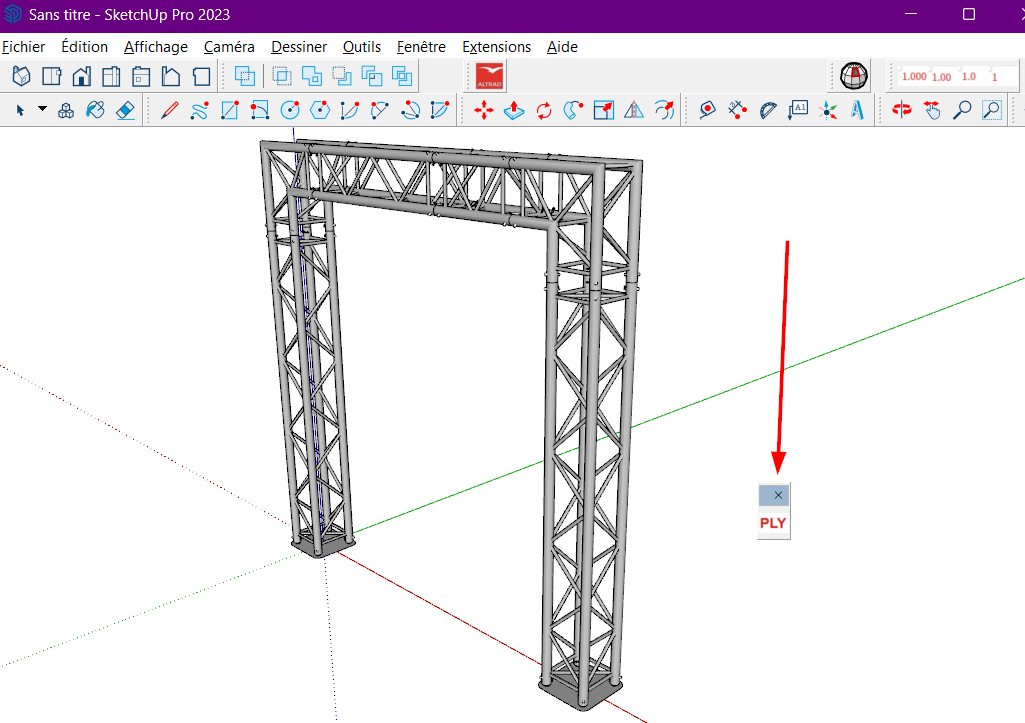
Task: Select the Move tool
Action: pos(483,110)
